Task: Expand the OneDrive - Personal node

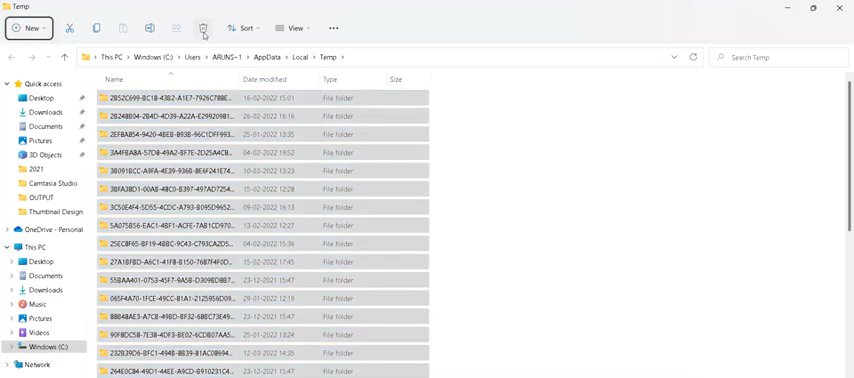Action: pos(7,230)
